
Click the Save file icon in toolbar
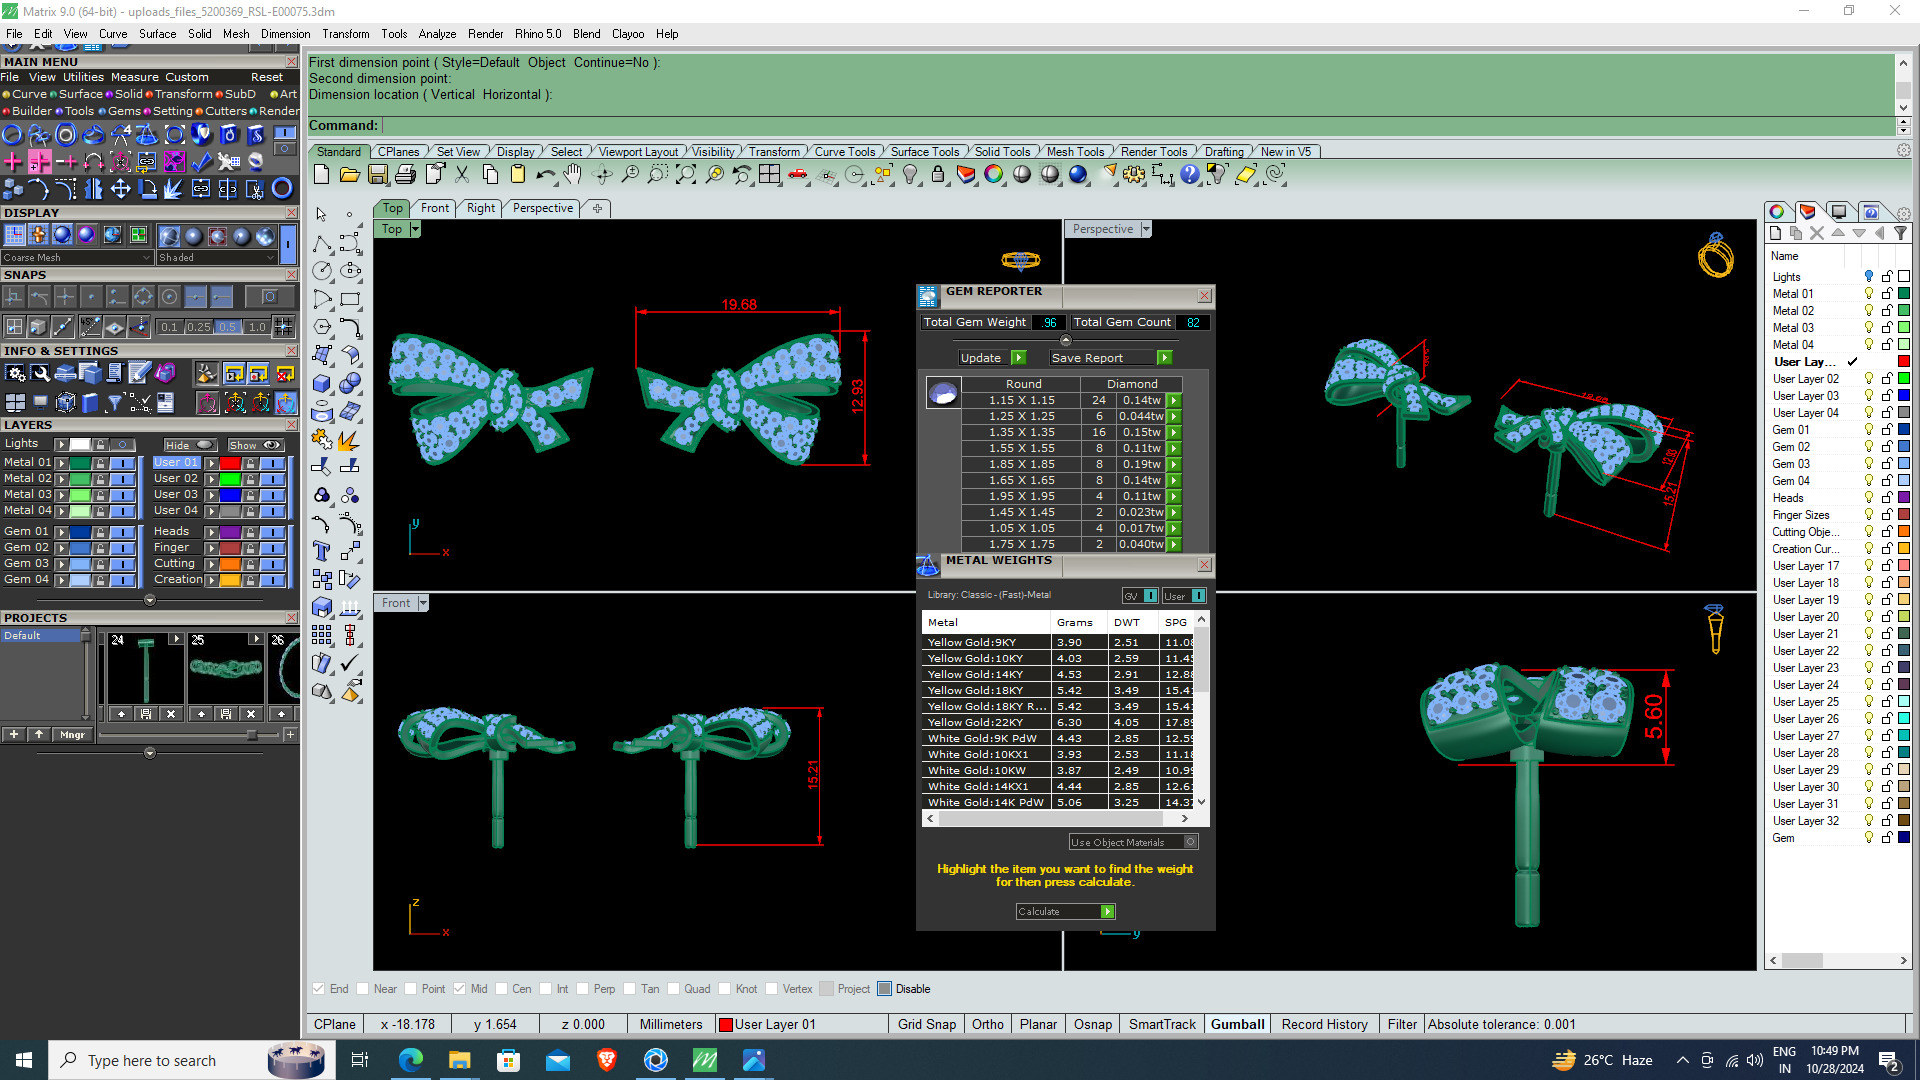[377, 175]
